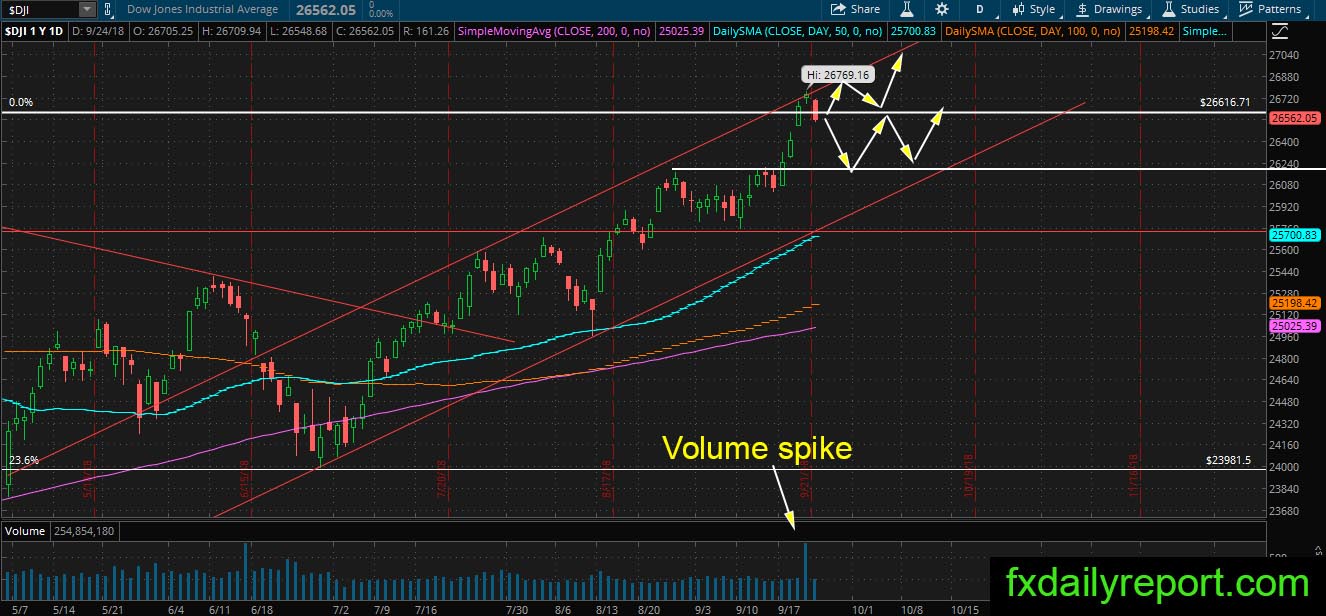
Task: Click the 23.6% Fibonacci level label
Action: (x=23, y=460)
